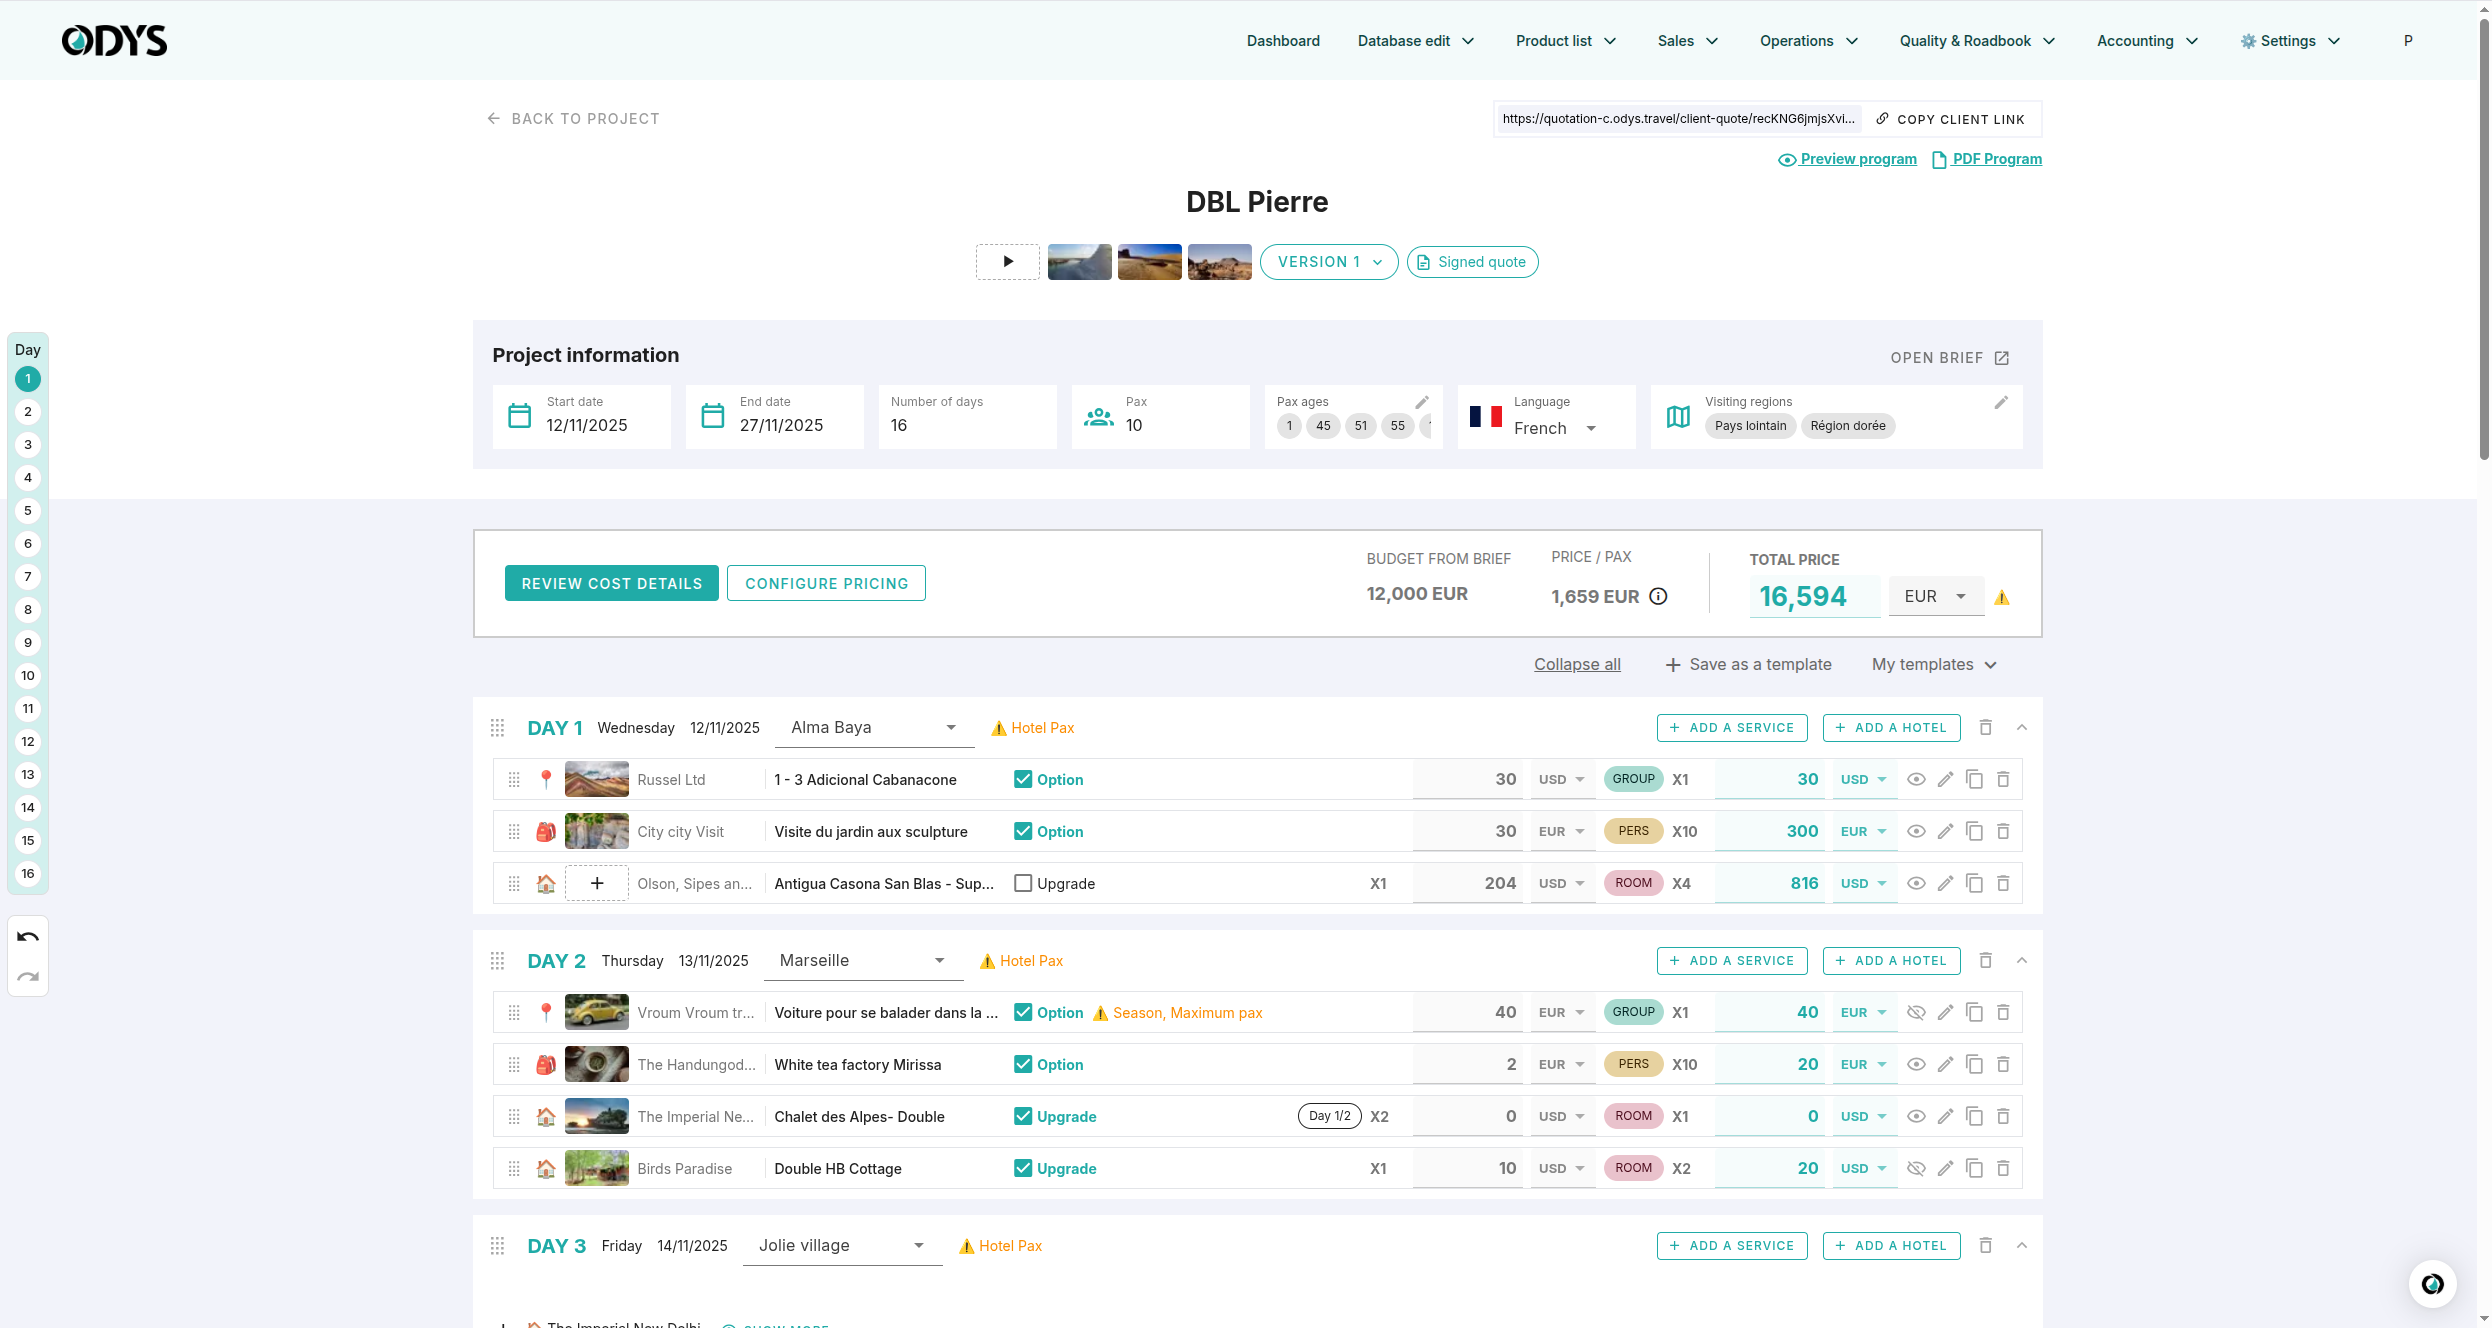This screenshot has width=2492, height=1328.
Task: Delete the Russel Ltd service row
Action: point(2003,779)
